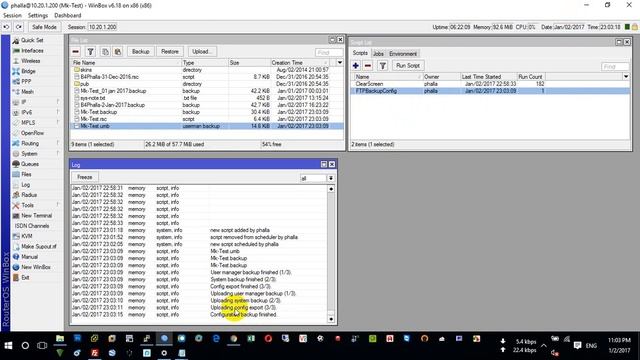640x360 pixels.
Task: Click the Freeze button in Log
Action: (x=84, y=177)
